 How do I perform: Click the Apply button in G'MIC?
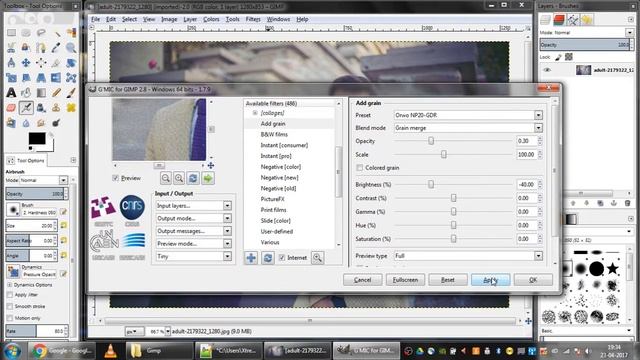click(491, 280)
